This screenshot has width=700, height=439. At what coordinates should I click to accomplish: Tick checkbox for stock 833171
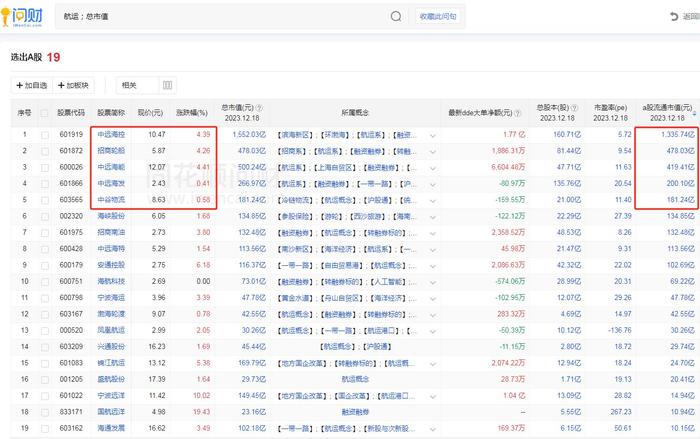pyautogui.click(x=45, y=412)
